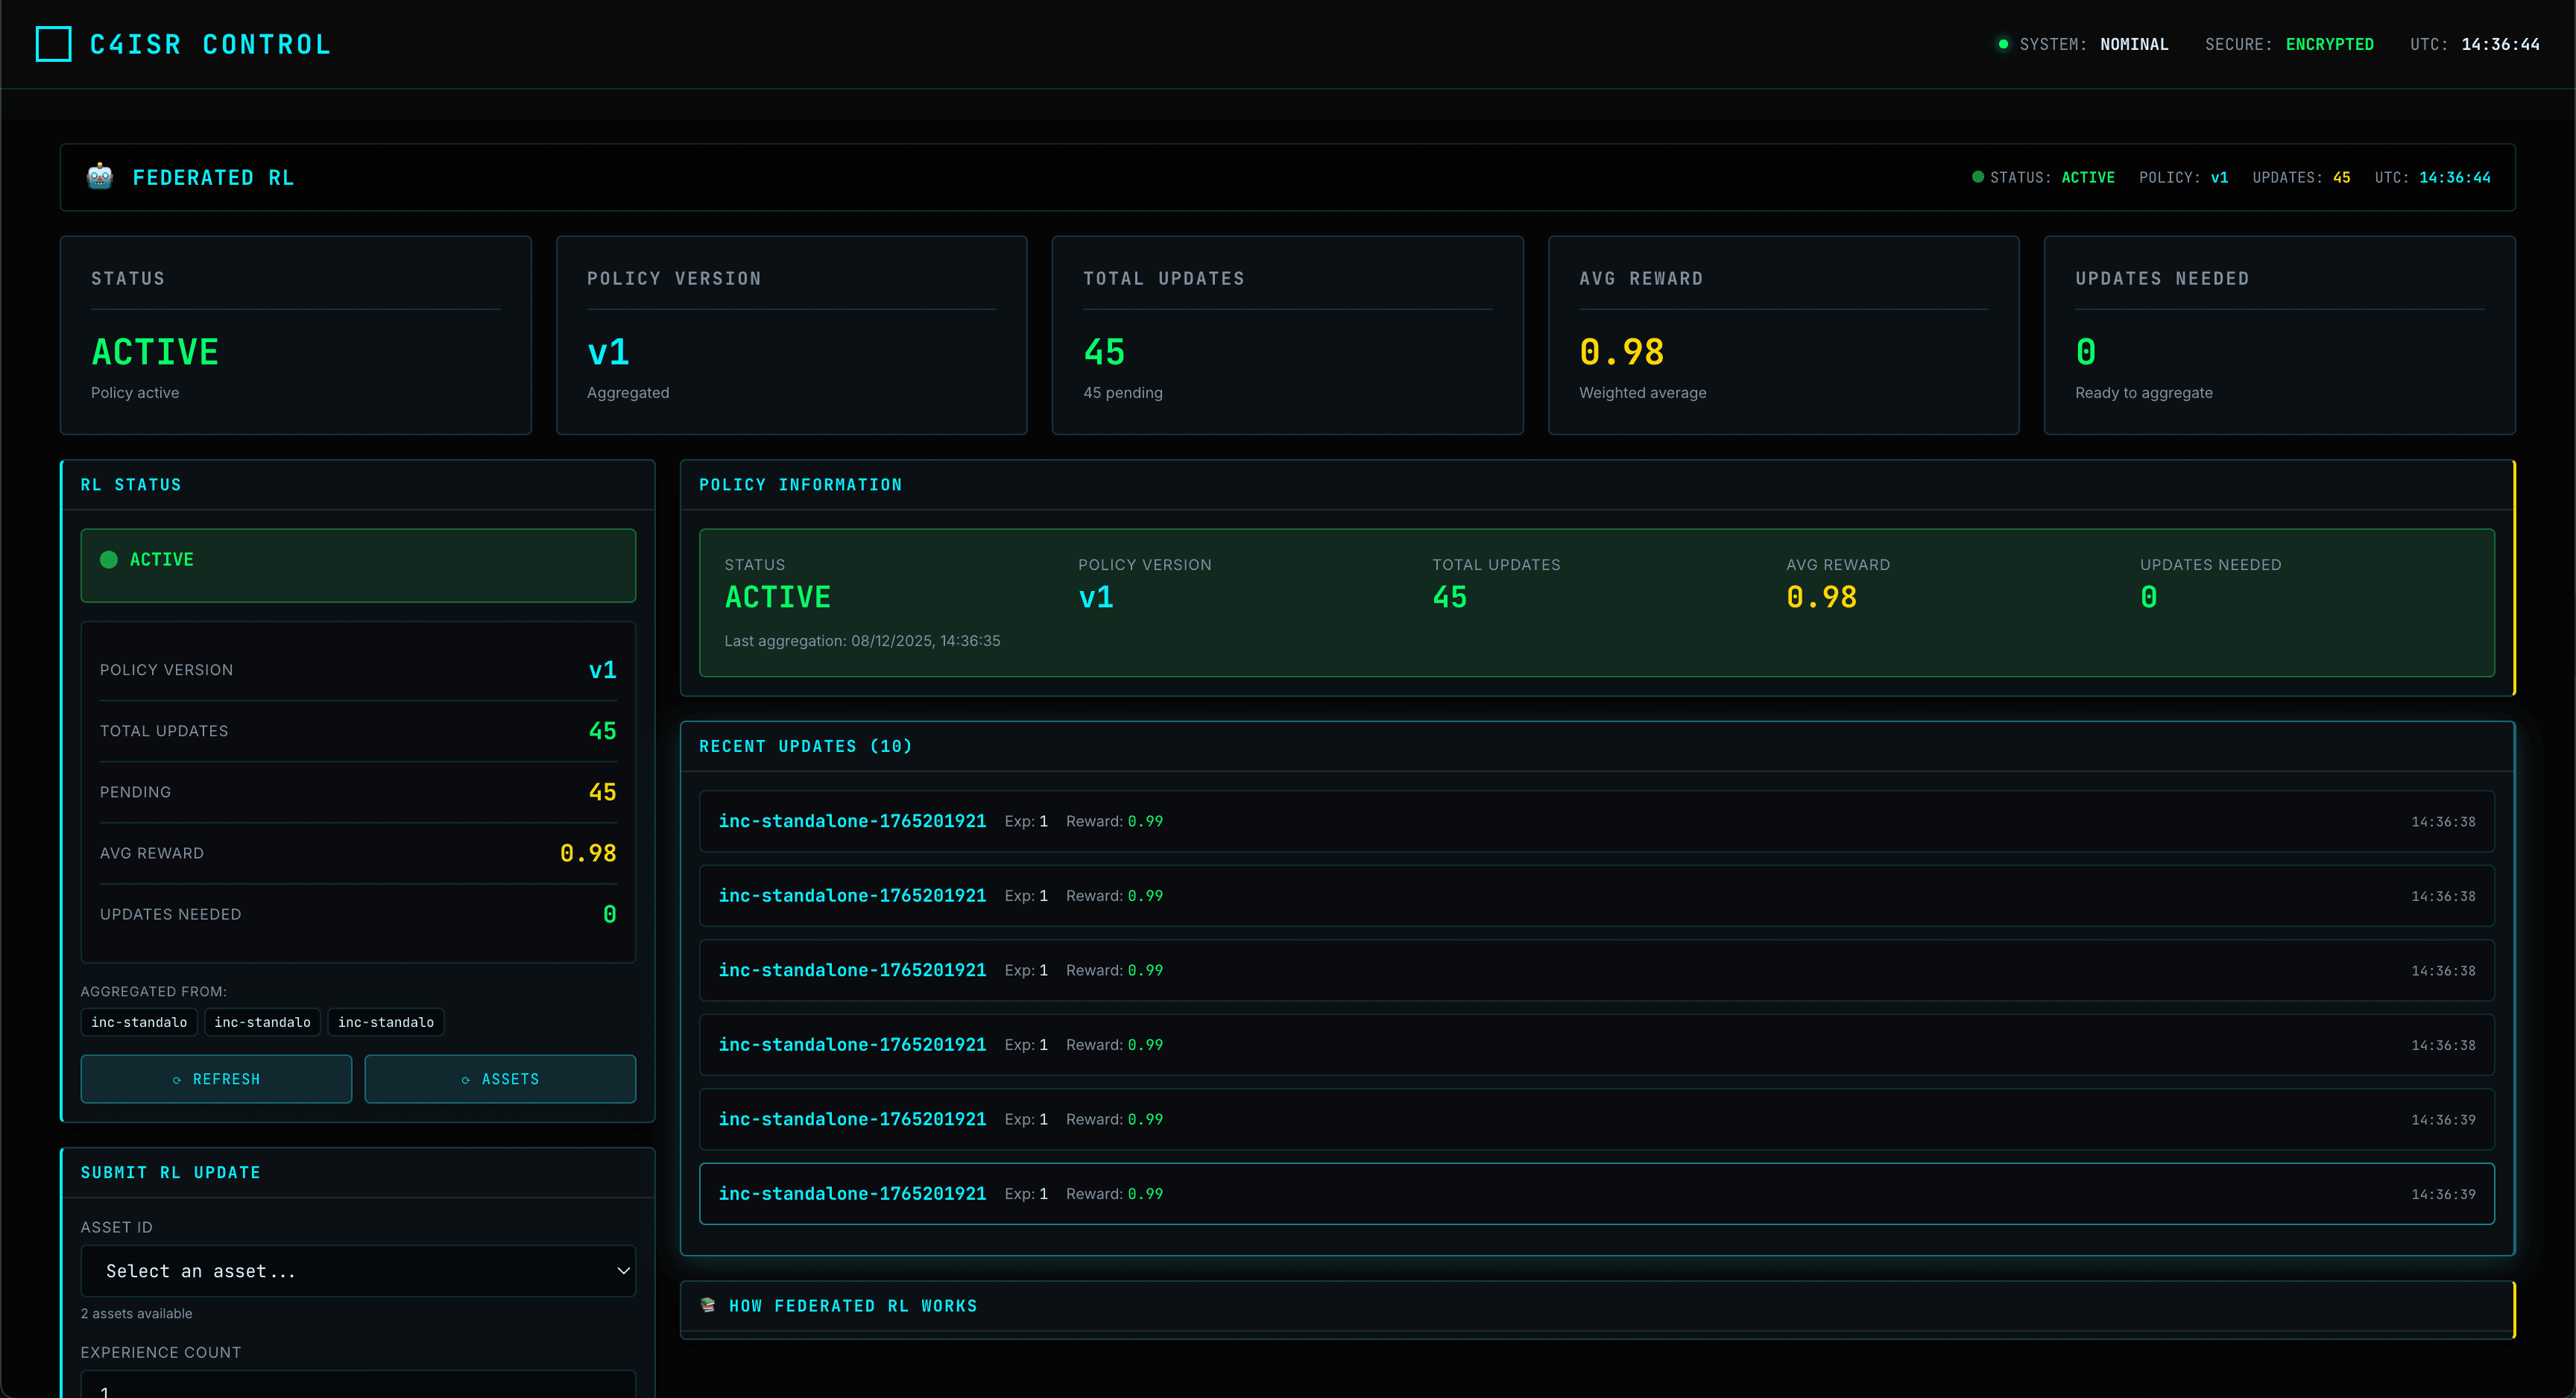This screenshot has width=2576, height=1398.
Task: Click the ASSETS button
Action: (500, 1079)
